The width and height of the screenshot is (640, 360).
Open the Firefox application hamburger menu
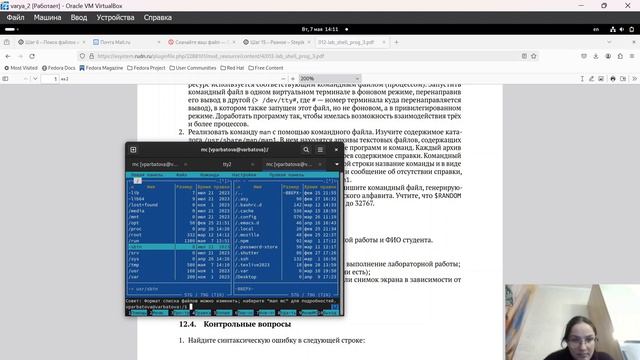pyautogui.click(x=632, y=56)
